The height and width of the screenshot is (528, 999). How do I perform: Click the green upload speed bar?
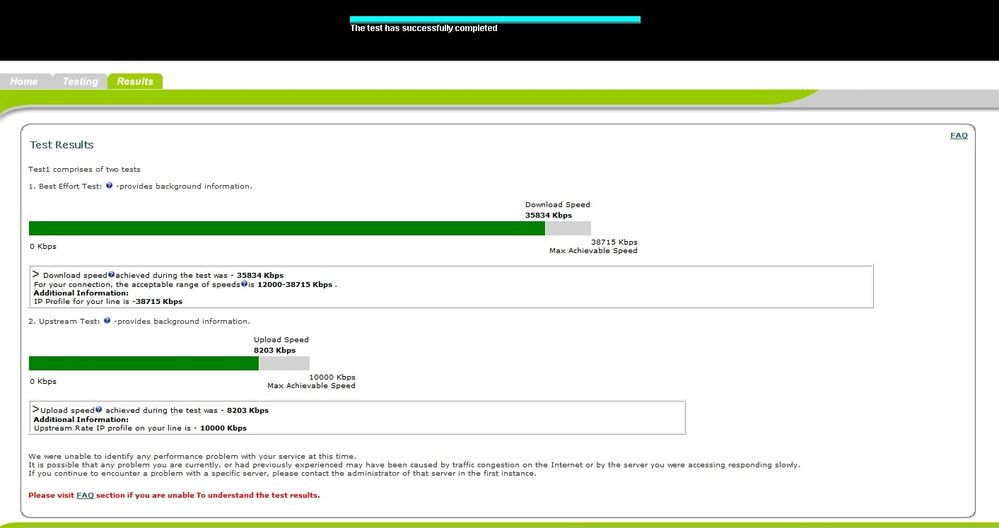143,363
